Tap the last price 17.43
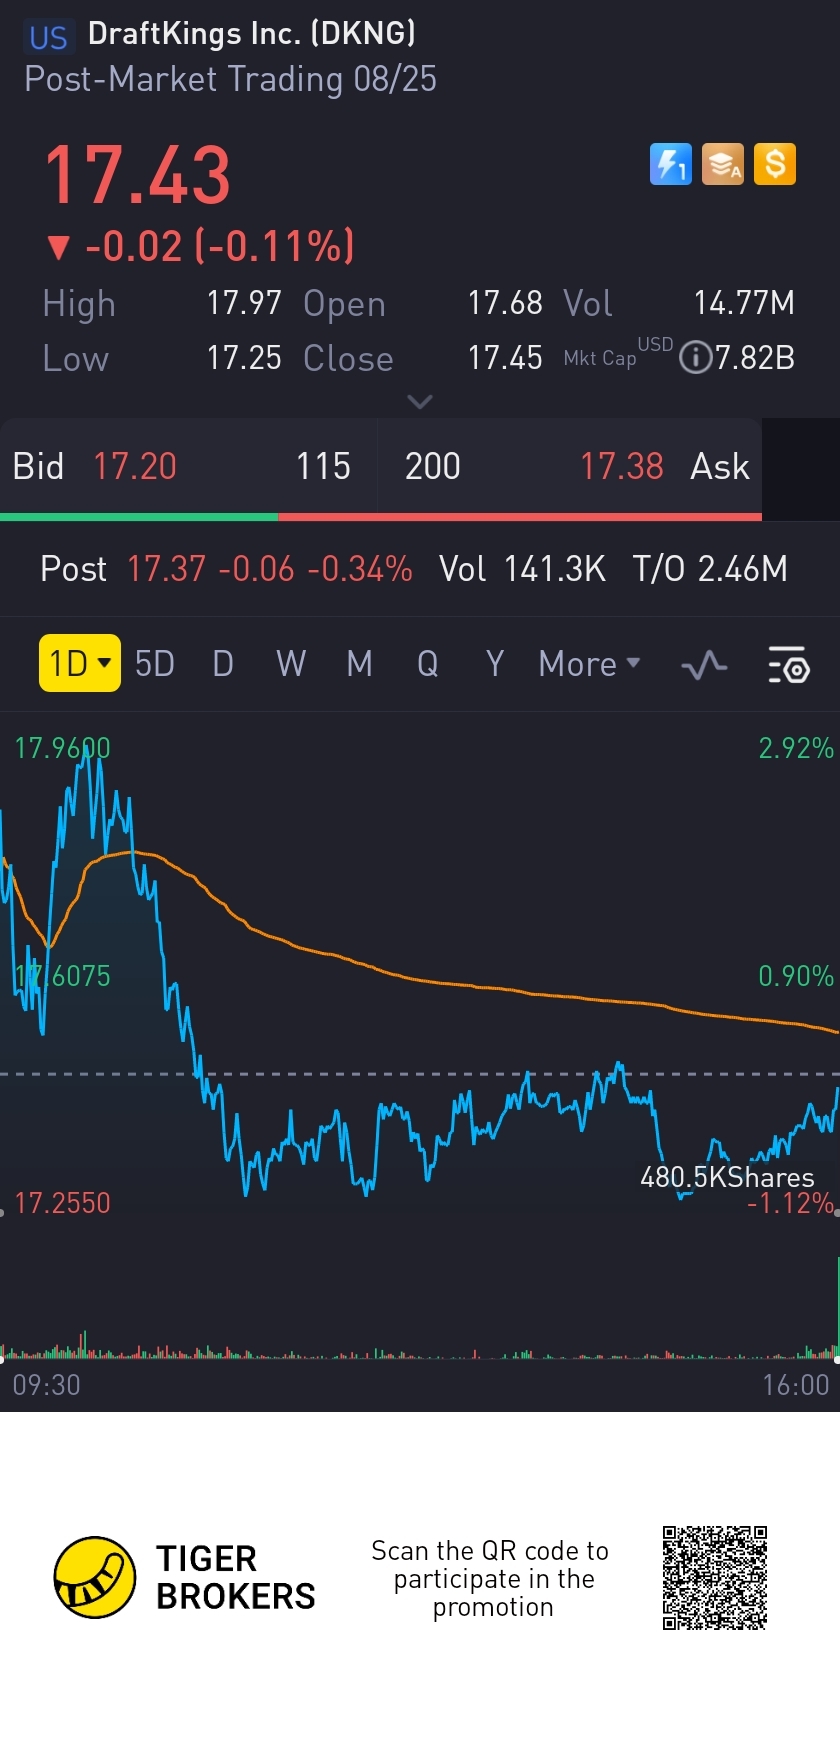 pyautogui.click(x=138, y=175)
